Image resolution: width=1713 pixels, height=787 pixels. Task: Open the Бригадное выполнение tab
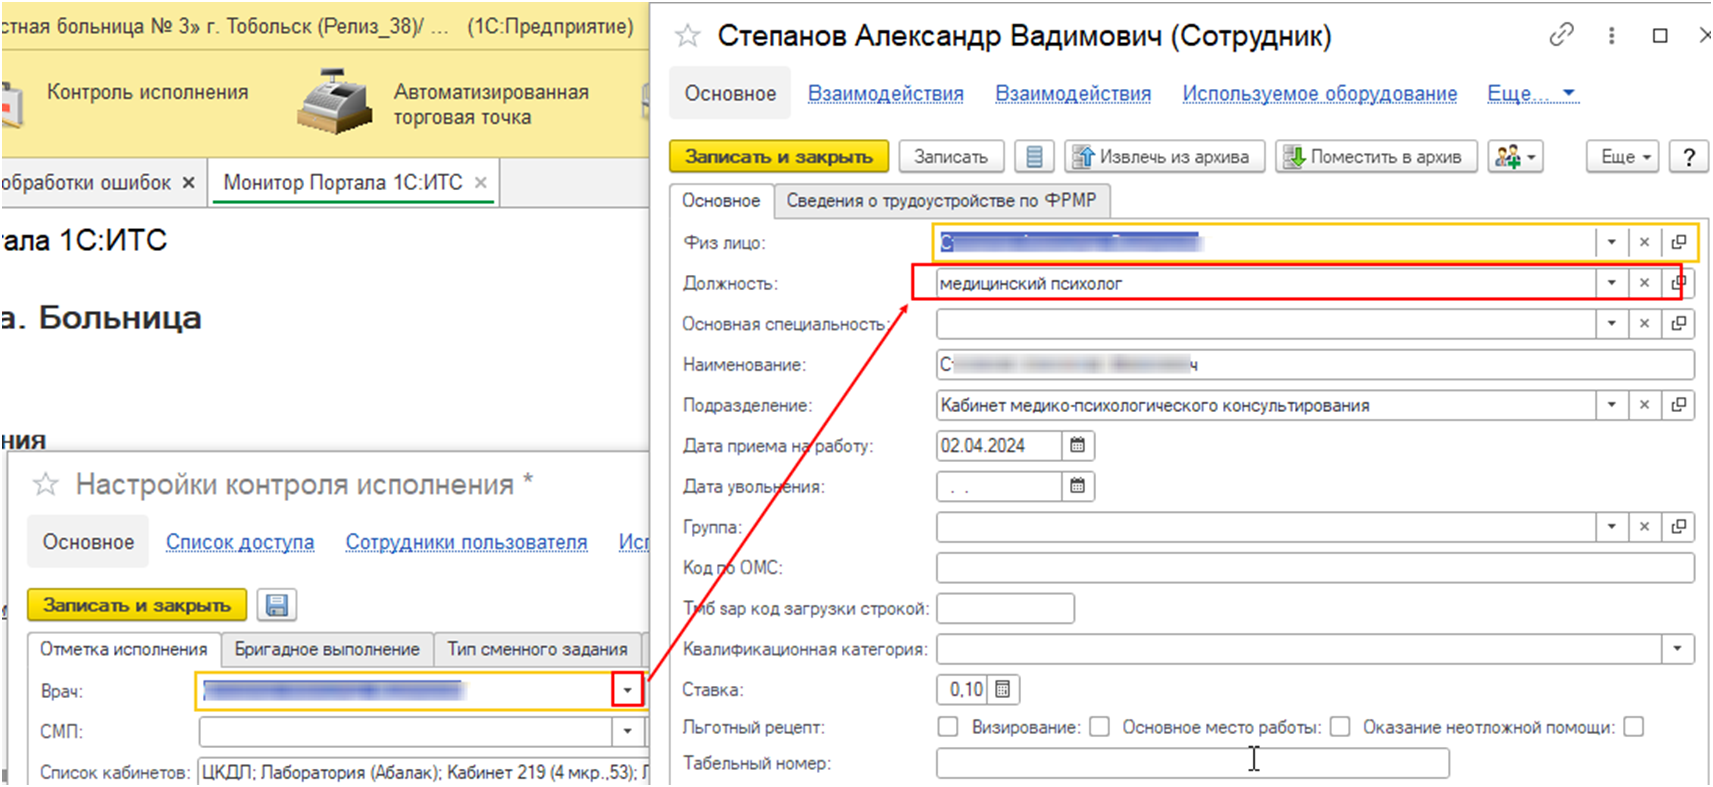[x=327, y=649]
